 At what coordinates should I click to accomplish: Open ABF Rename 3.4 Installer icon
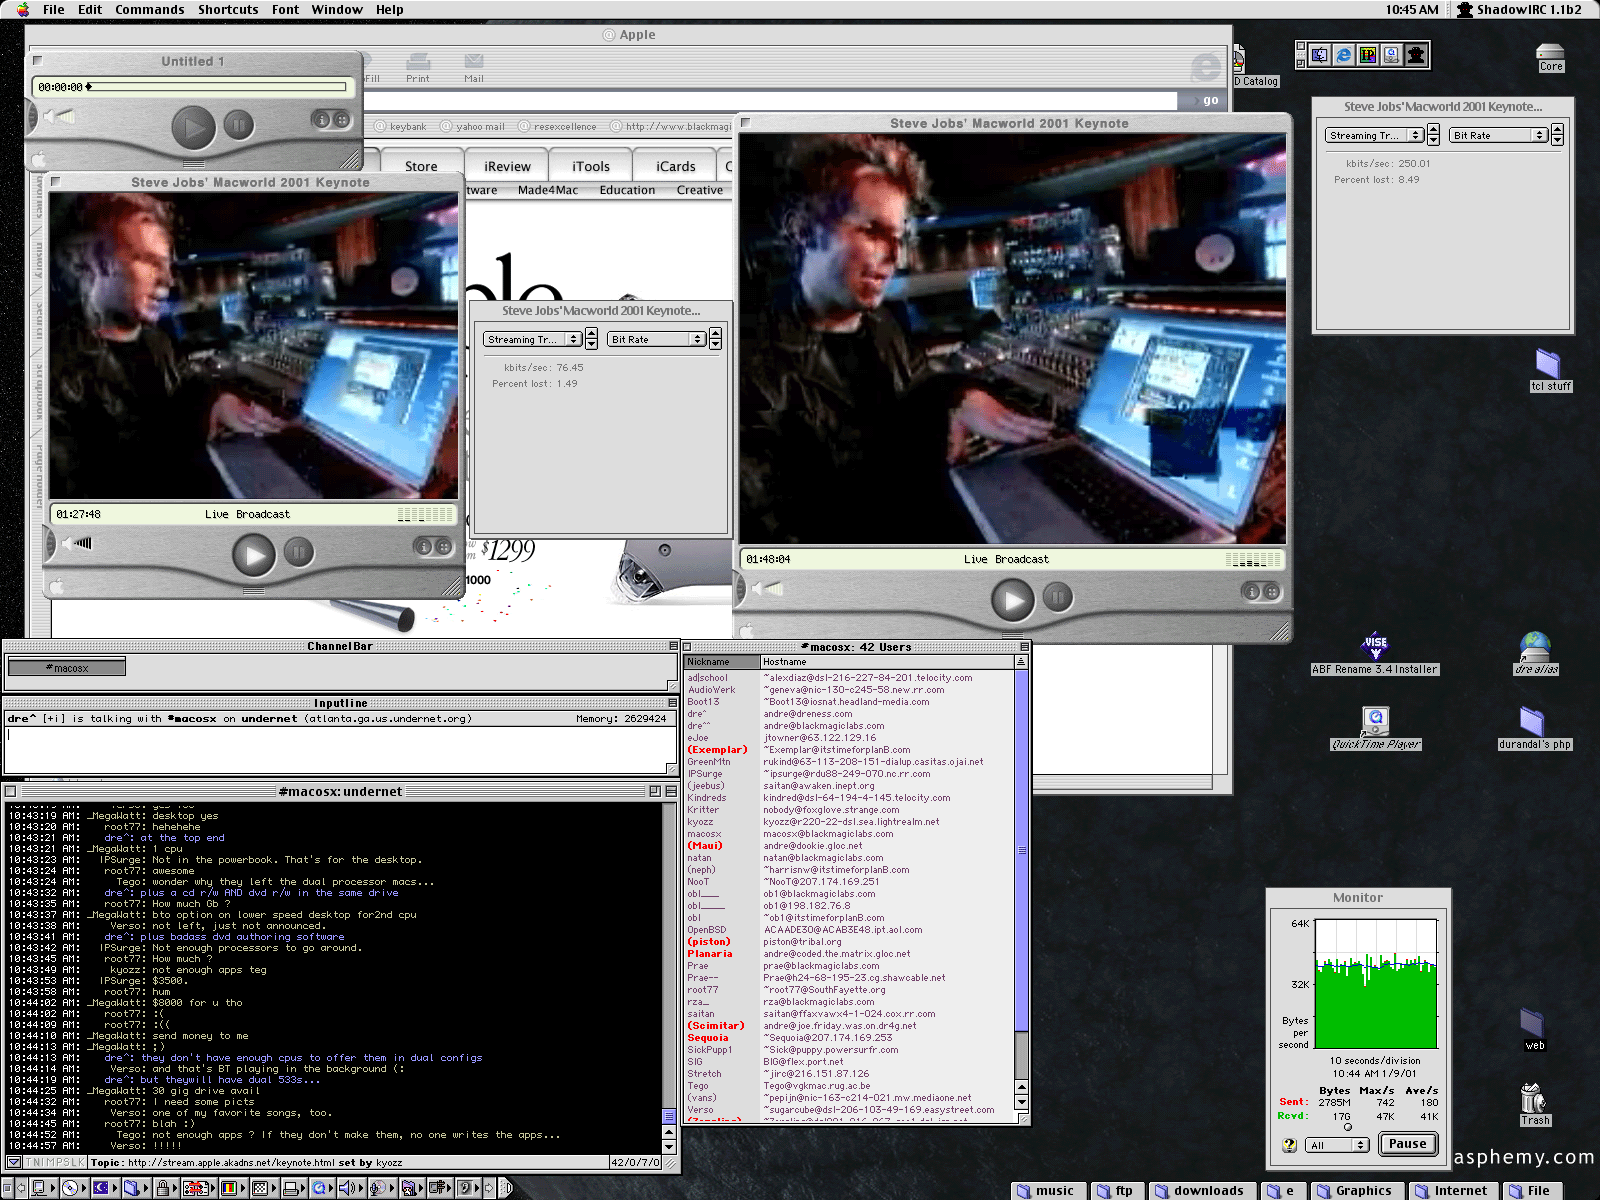point(1375,646)
